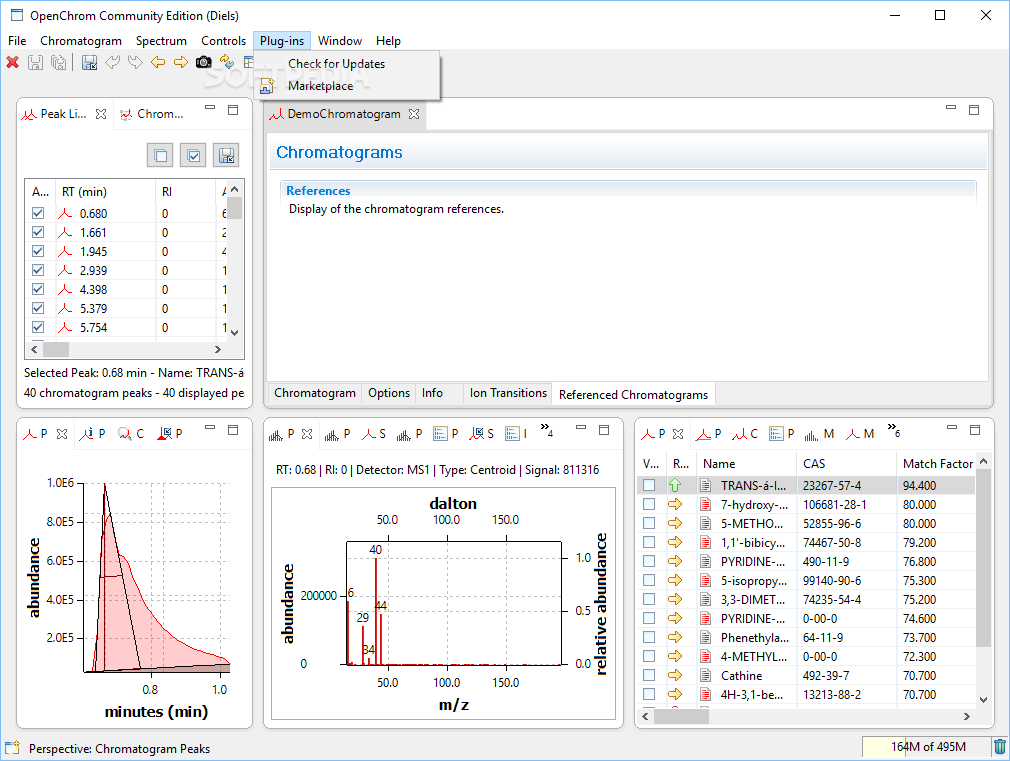Click the Save All toolbar icon
This screenshot has height=761, width=1010.
[x=59, y=63]
